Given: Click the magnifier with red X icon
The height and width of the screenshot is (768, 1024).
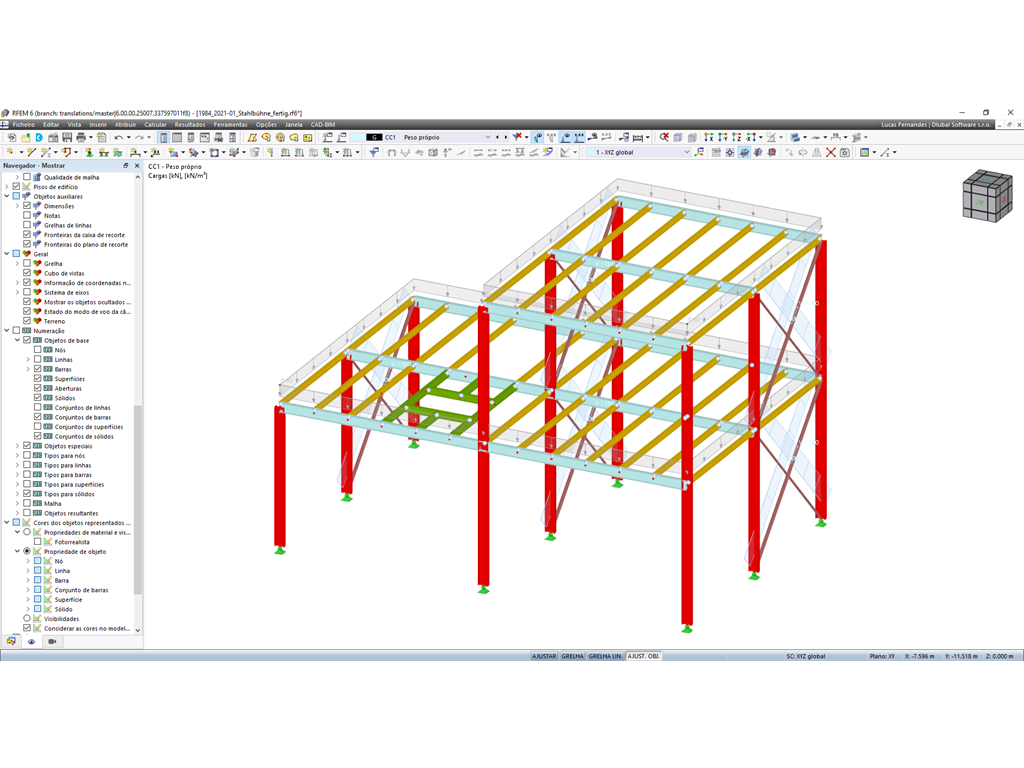Looking at the screenshot, I should [664, 137].
